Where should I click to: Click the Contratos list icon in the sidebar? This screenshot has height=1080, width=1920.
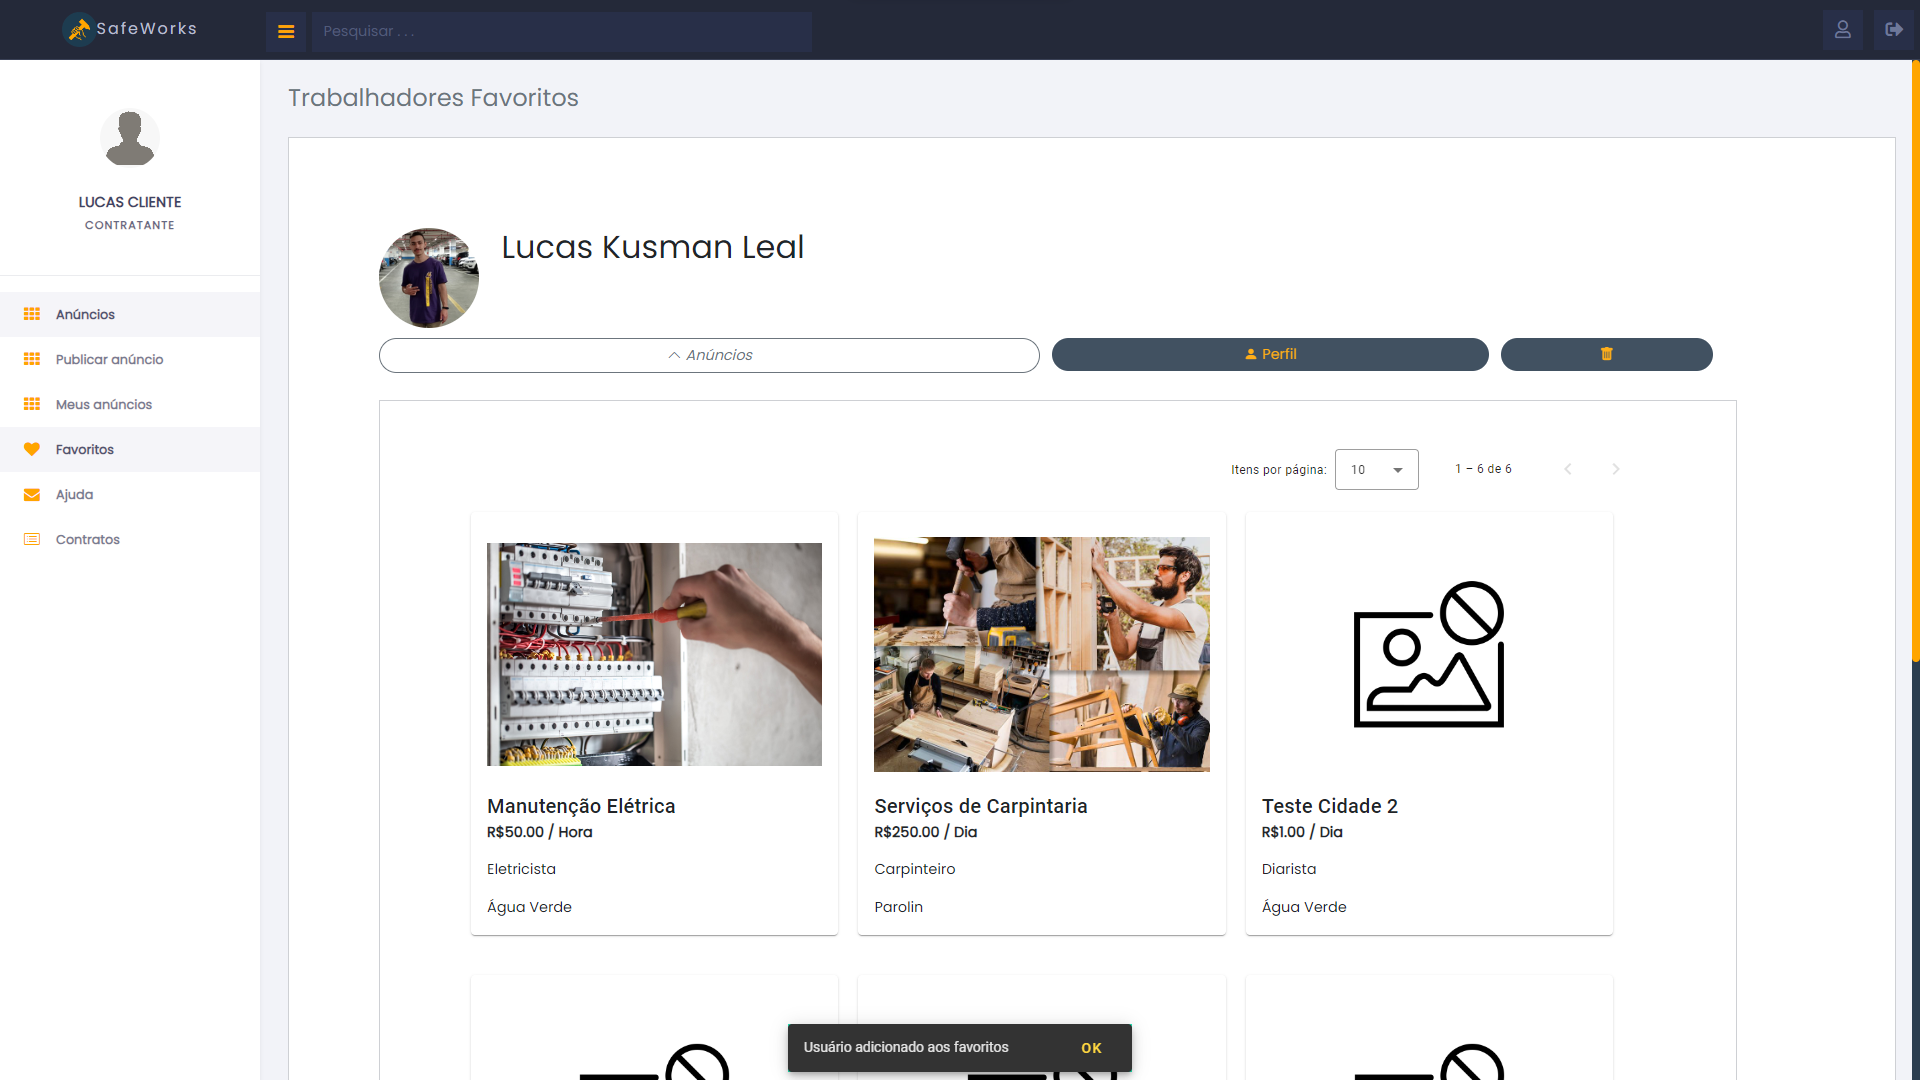click(32, 539)
